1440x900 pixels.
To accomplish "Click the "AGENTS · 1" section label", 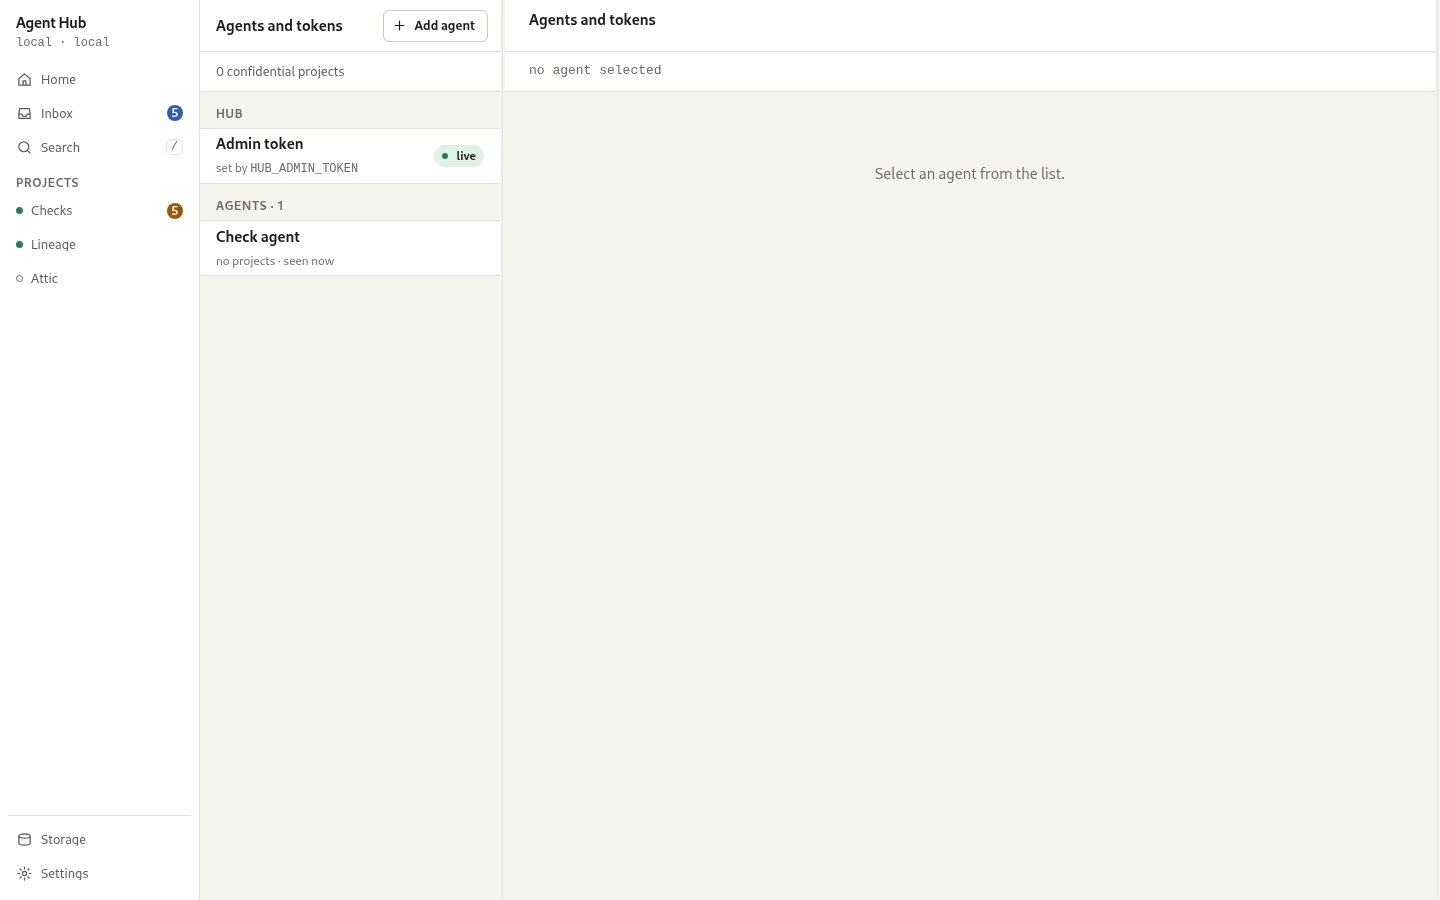I will pos(250,206).
